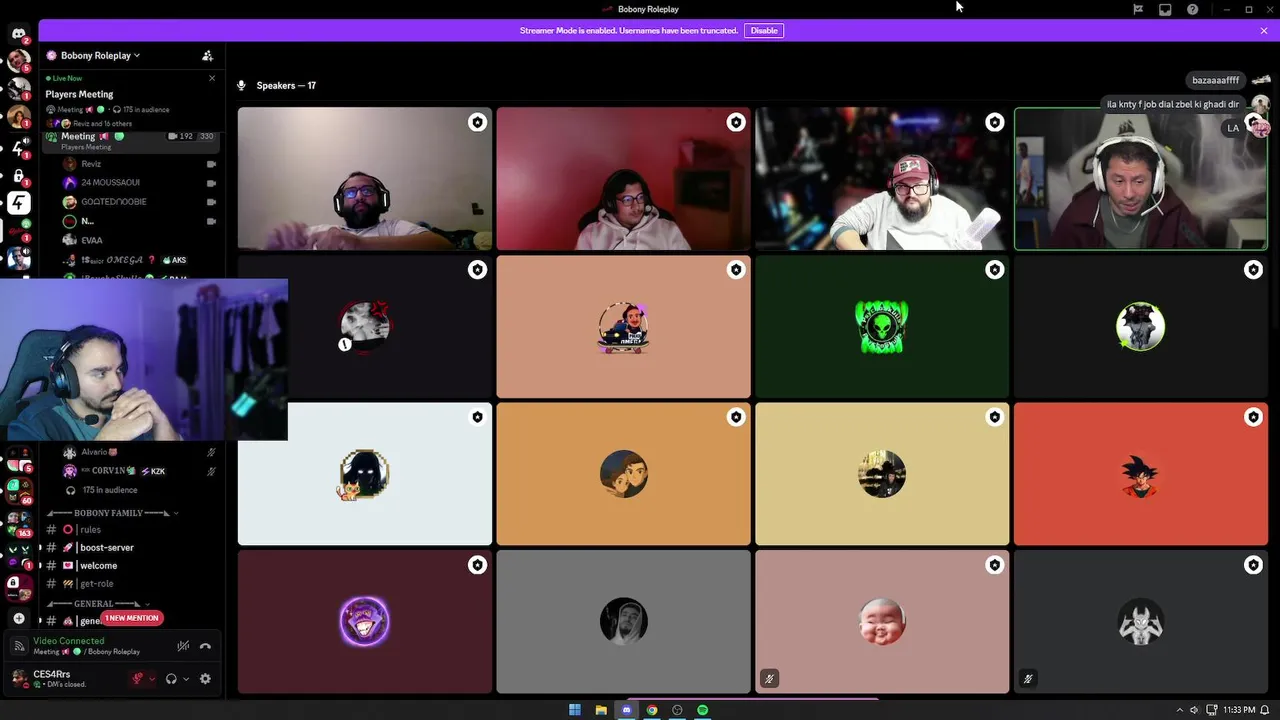Open options on red cap streamer tile
Viewport: 1280px width, 720px height.
click(x=994, y=122)
